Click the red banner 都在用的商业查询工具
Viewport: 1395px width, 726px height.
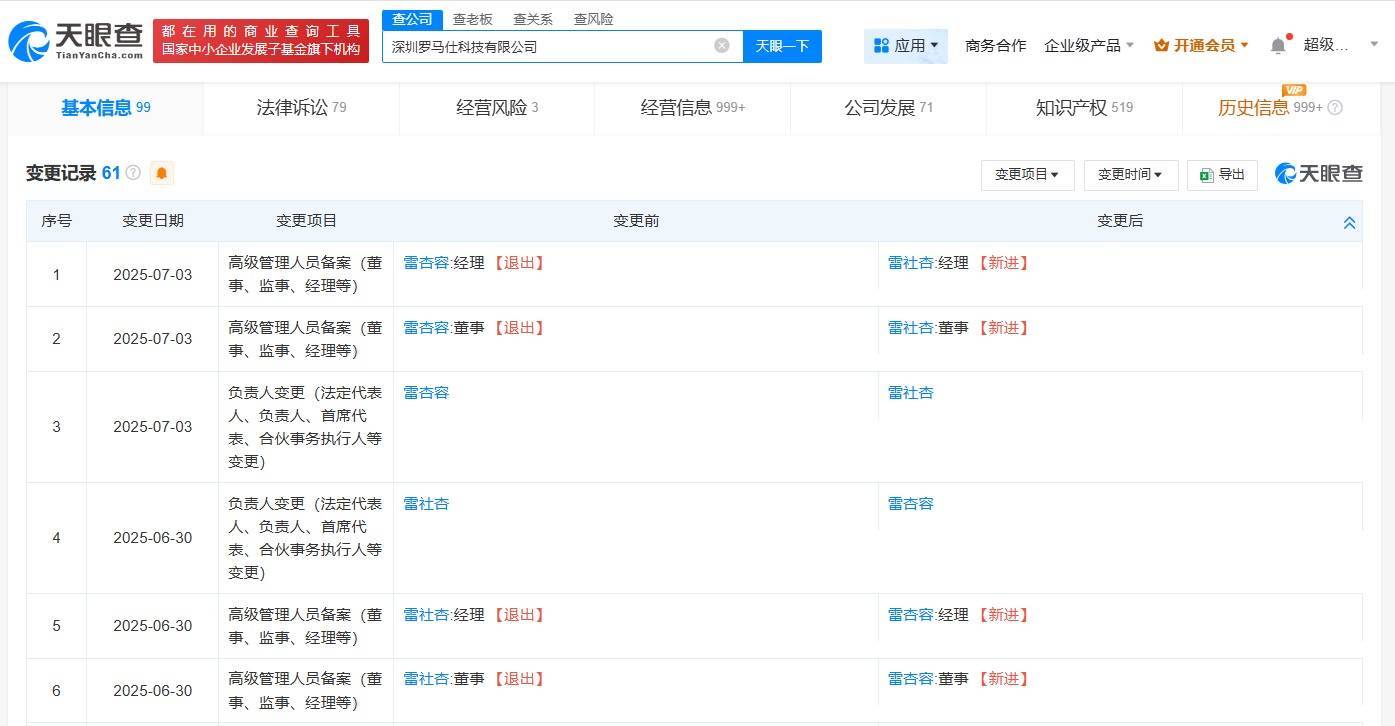[x=261, y=40]
